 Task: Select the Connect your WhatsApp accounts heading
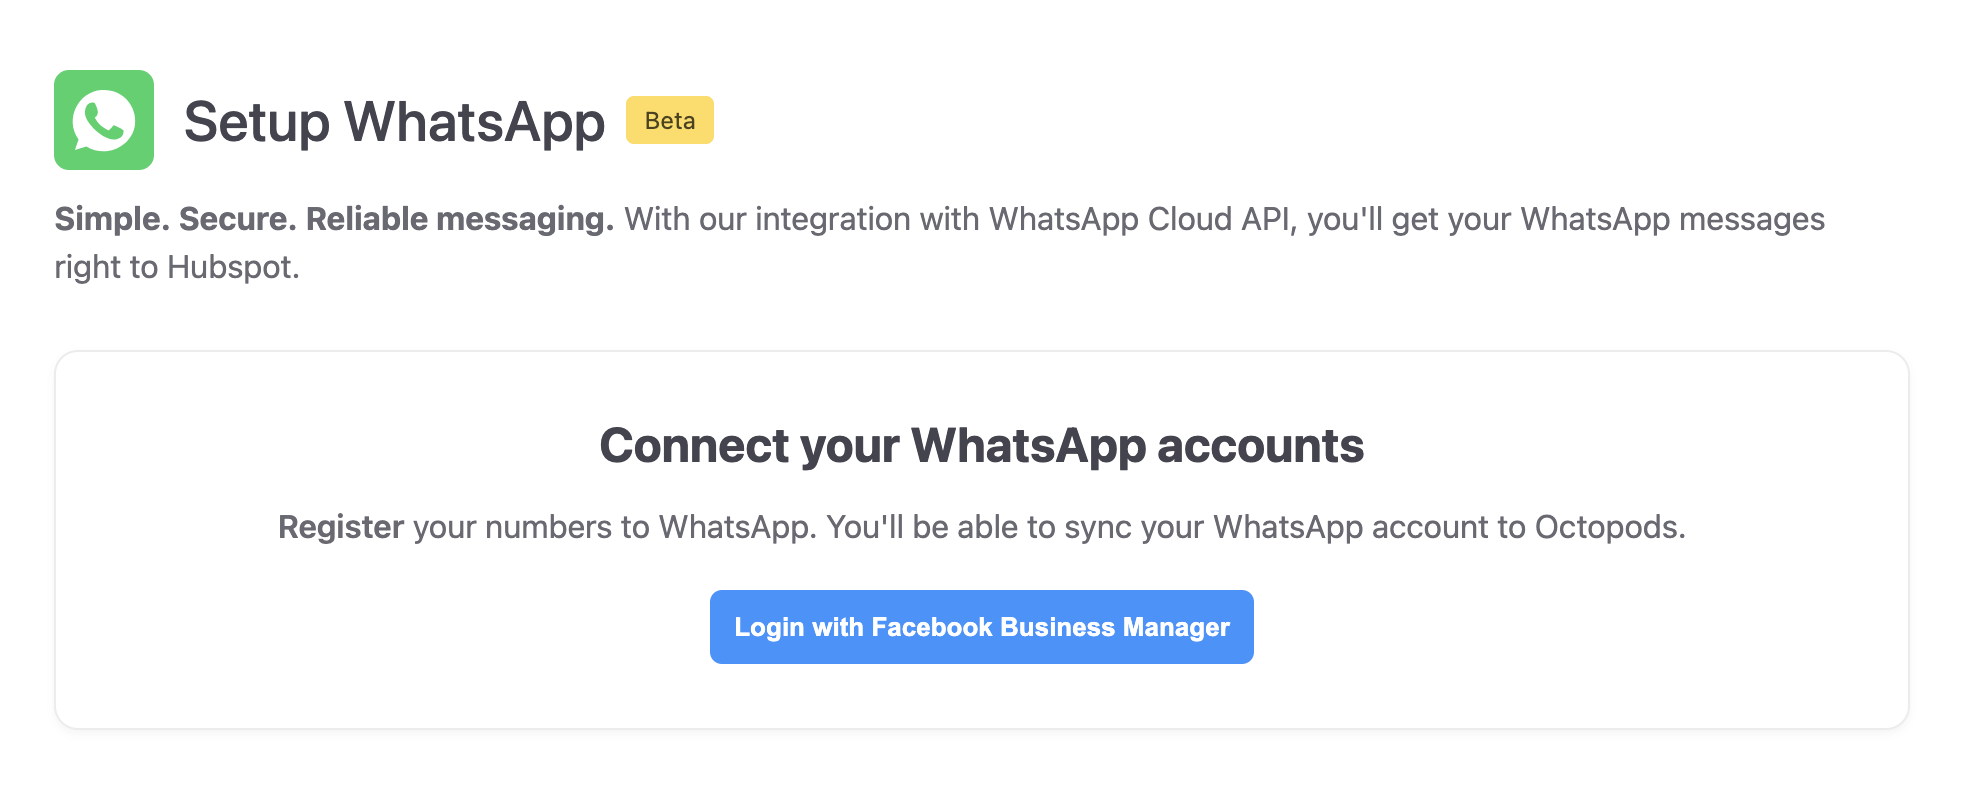pyautogui.click(x=981, y=446)
